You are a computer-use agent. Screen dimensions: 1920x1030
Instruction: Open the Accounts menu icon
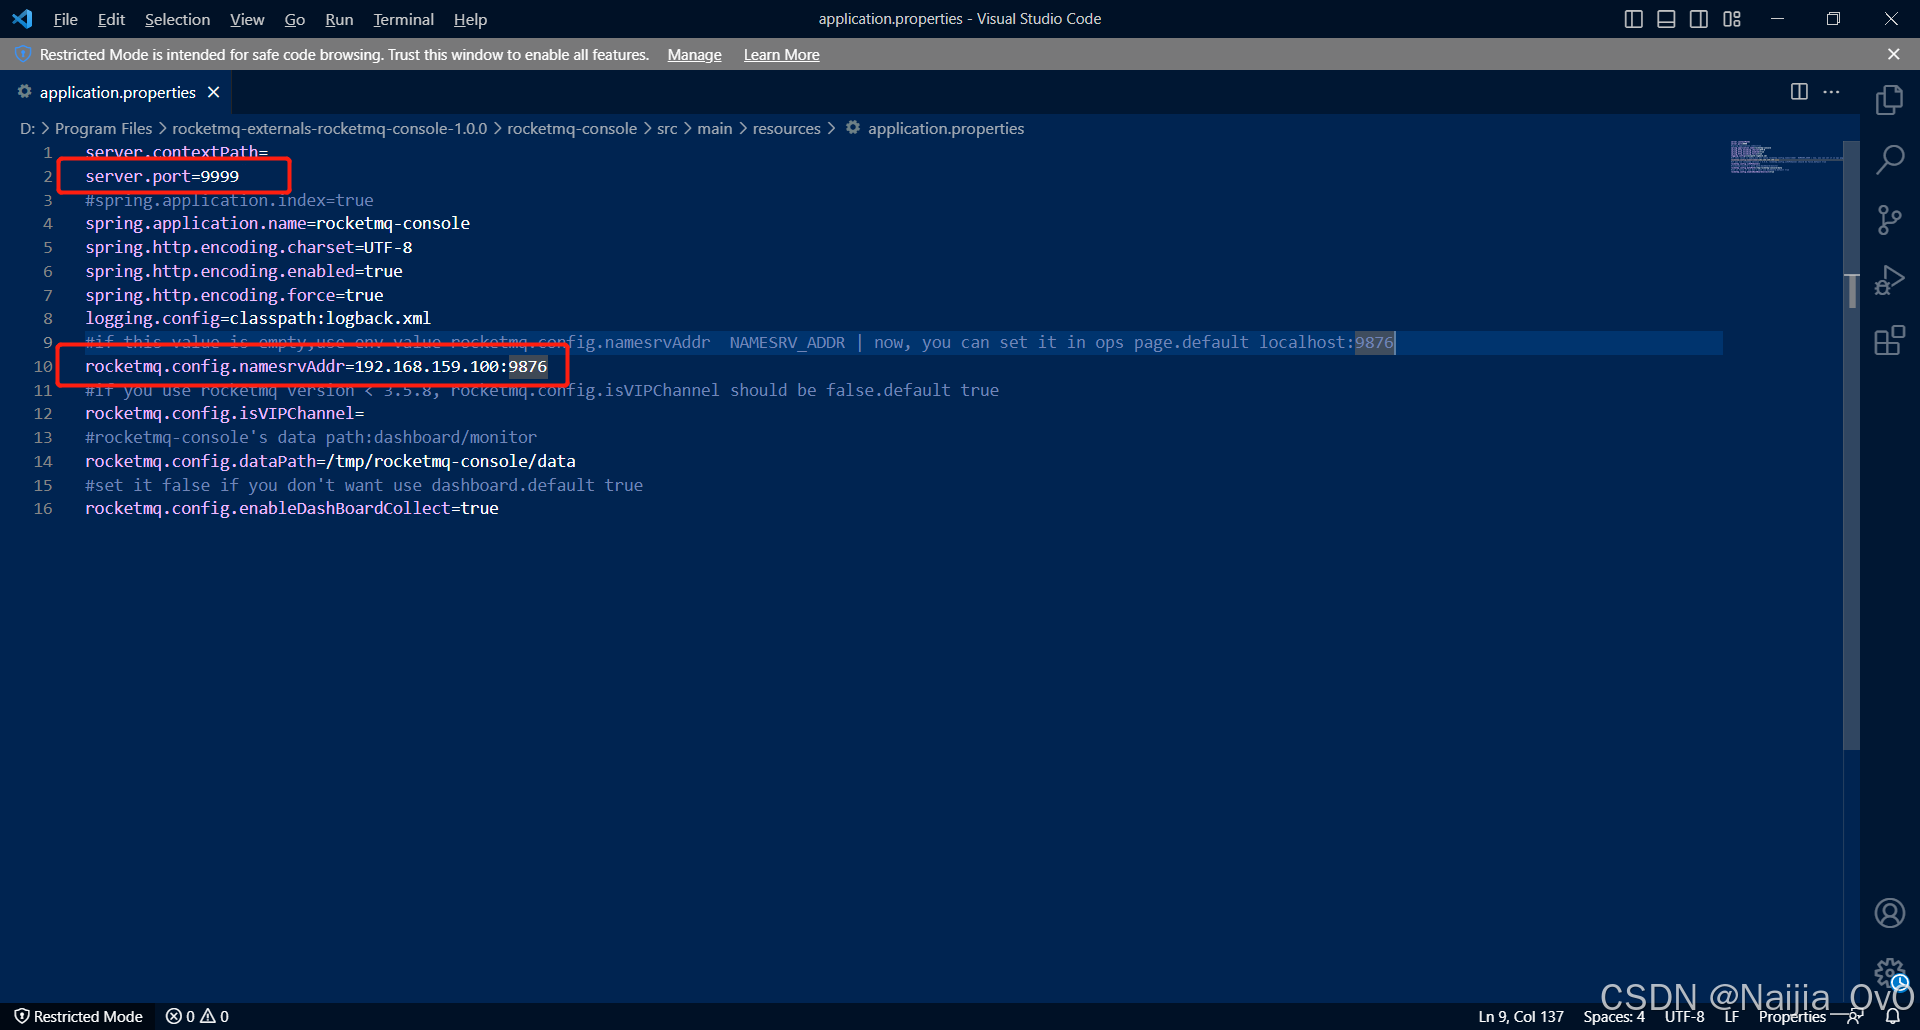[x=1889, y=913]
